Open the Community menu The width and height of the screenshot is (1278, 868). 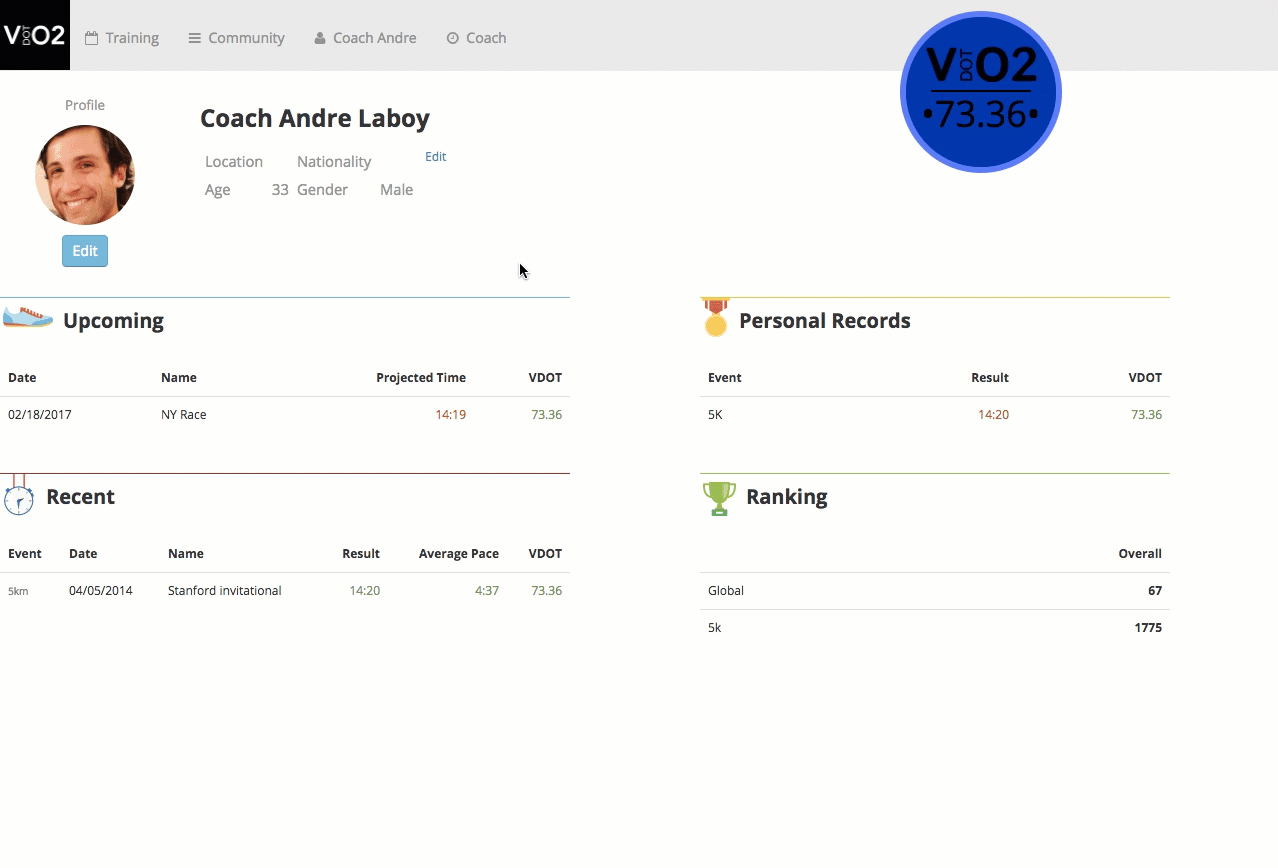coord(236,38)
